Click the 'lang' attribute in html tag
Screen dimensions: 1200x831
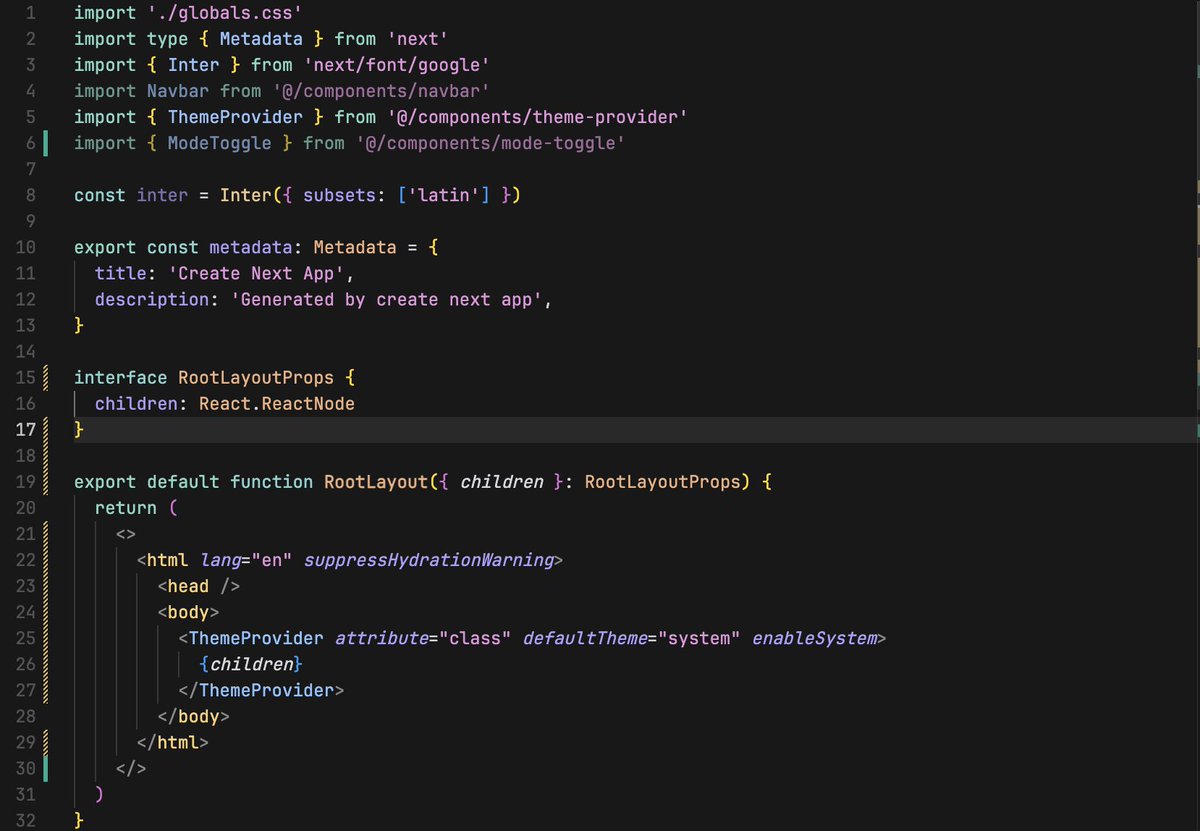(219, 559)
